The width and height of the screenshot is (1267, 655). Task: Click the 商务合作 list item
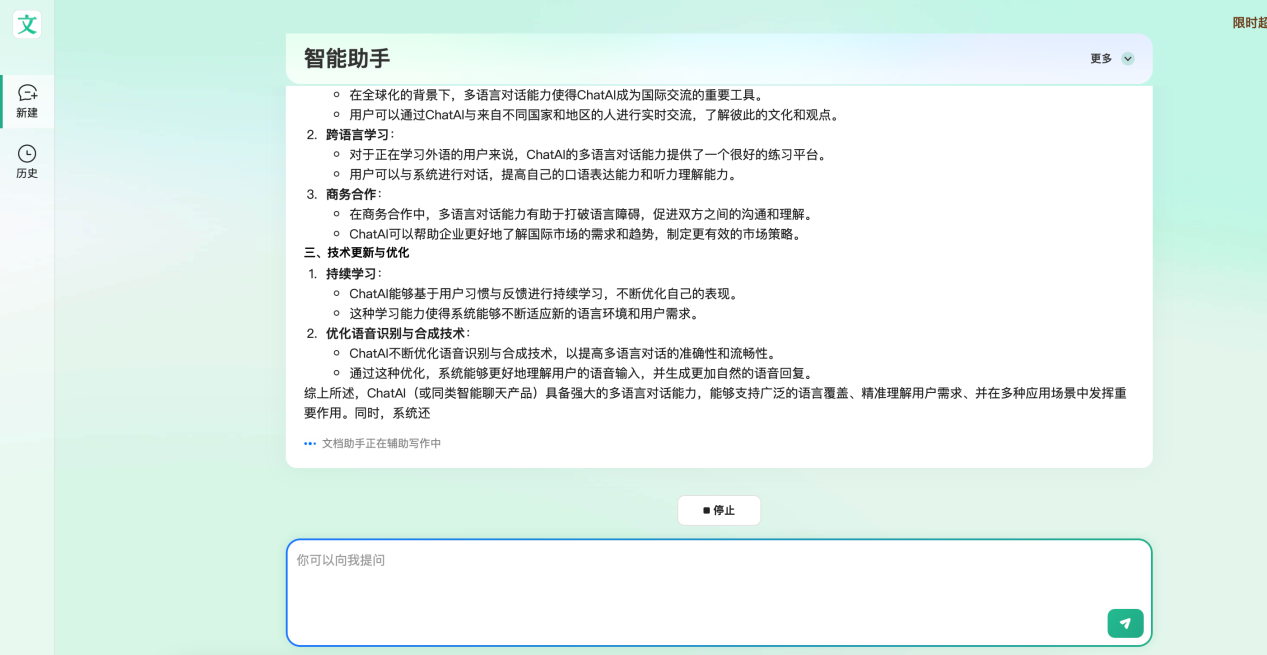point(351,194)
